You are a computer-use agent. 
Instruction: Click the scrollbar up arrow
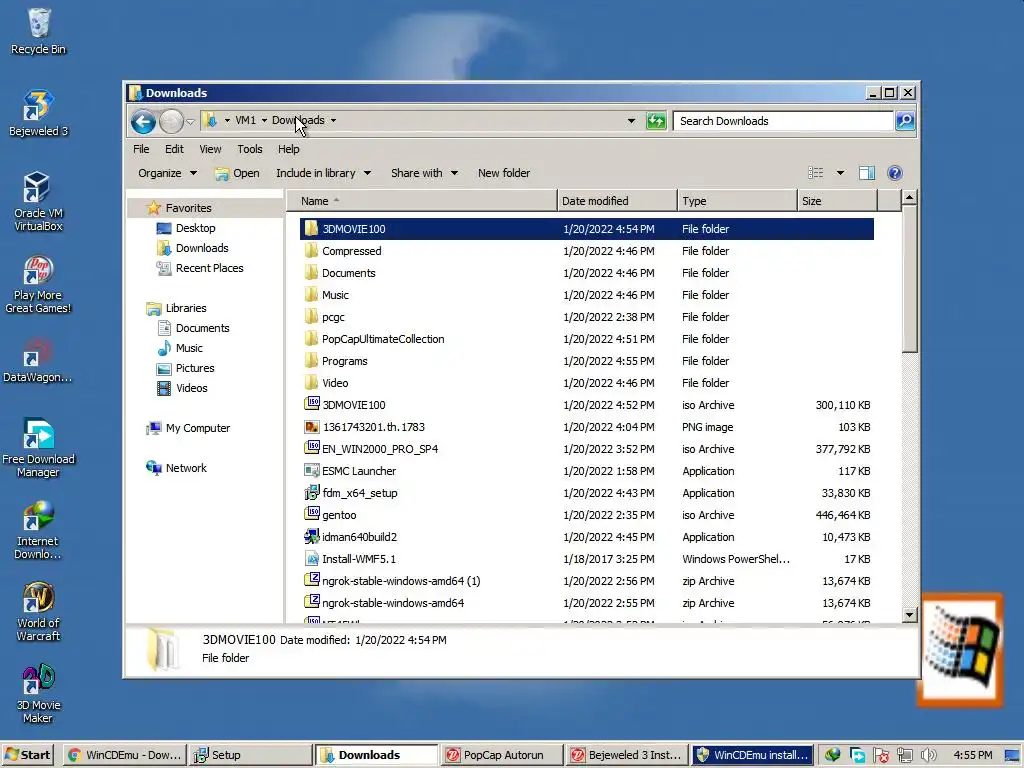click(x=910, y=197)
